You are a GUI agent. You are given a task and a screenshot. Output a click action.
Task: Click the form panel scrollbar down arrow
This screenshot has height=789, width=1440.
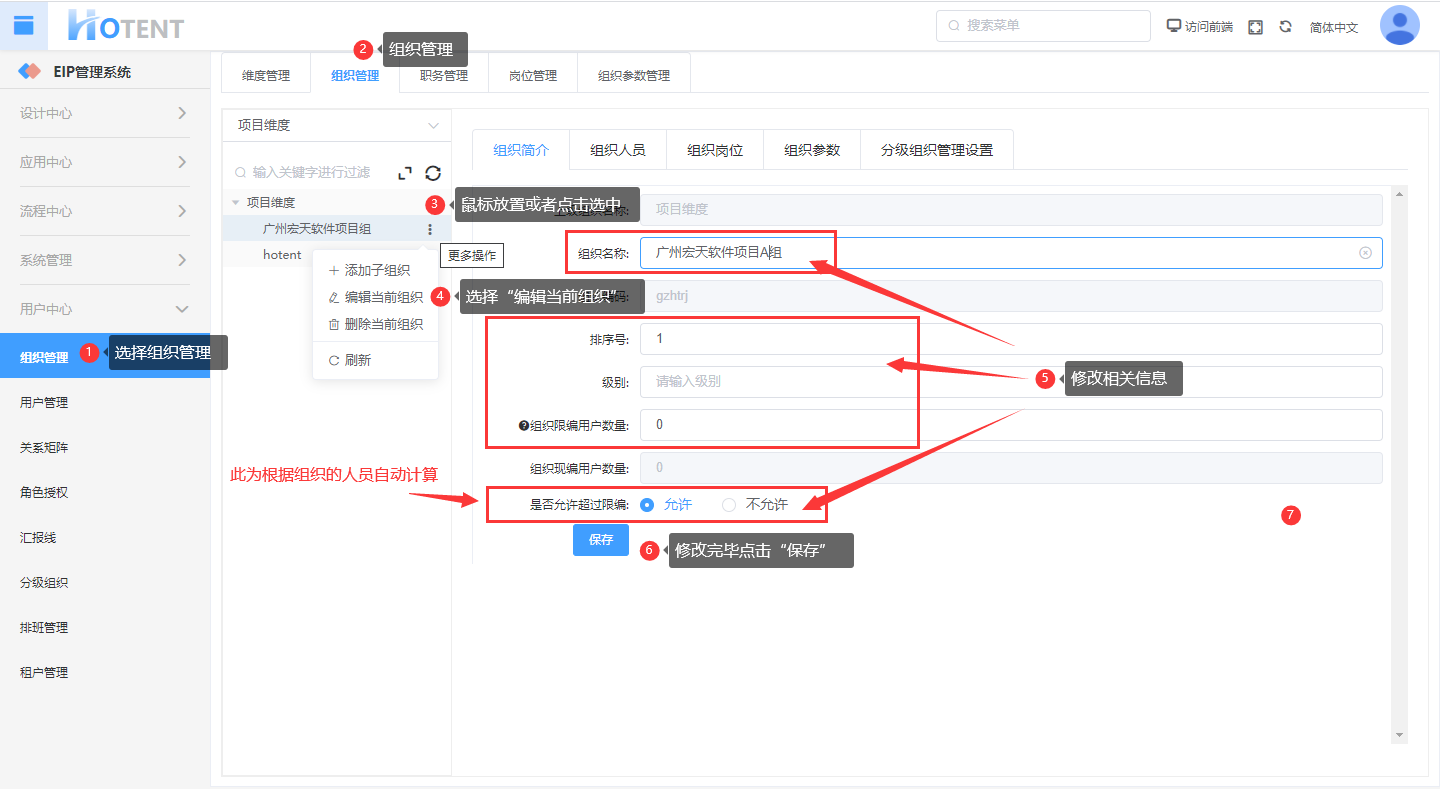pyautogui.click(x=1399, y=736)
